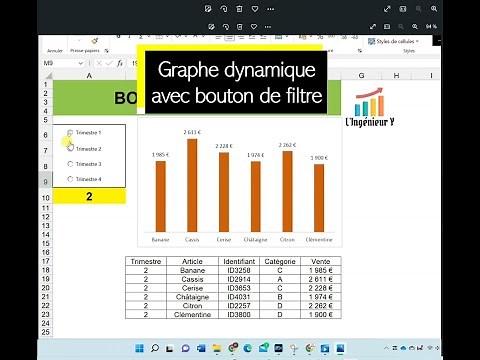This screenshot has height=360, width=480.
Task: Click the format painter brush icon in Excel ribbon
Action: click(x=95, y=41)
